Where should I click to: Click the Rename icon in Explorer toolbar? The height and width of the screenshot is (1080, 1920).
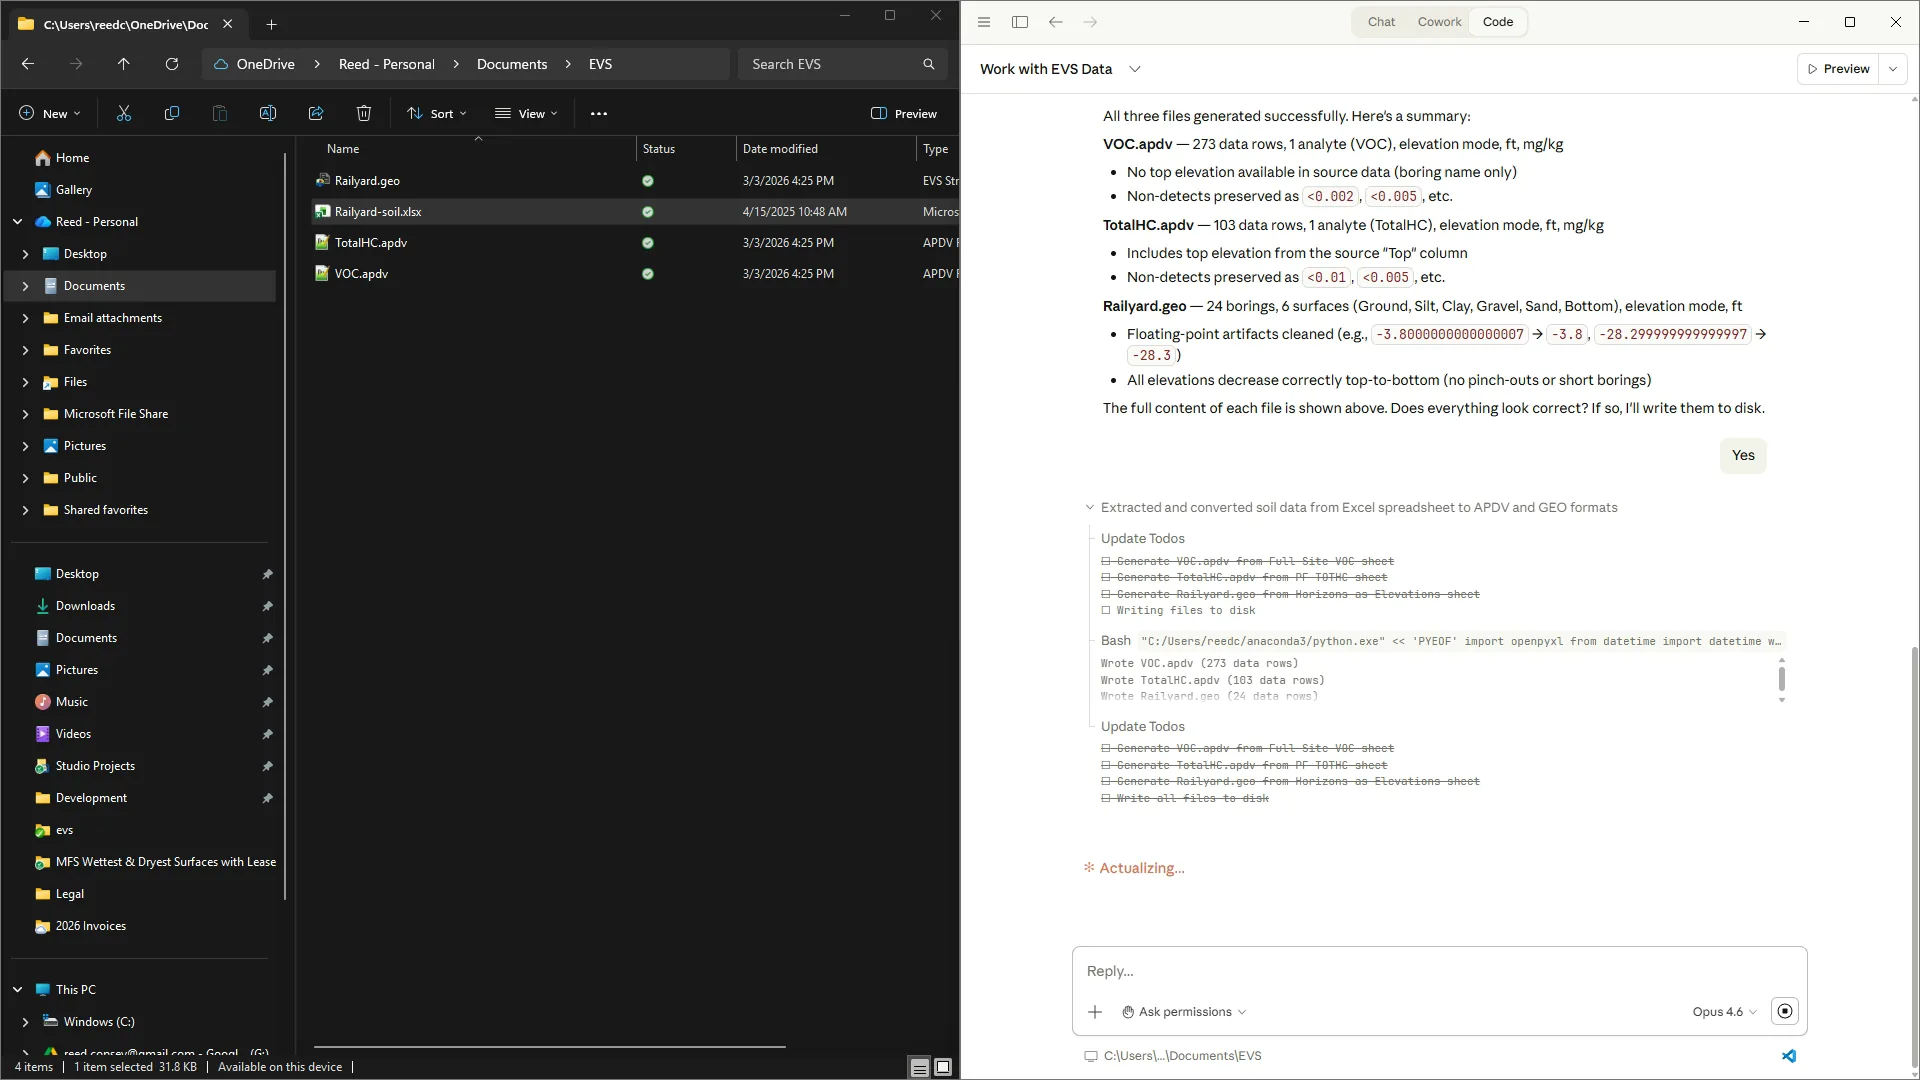click(x=268, y=114)
